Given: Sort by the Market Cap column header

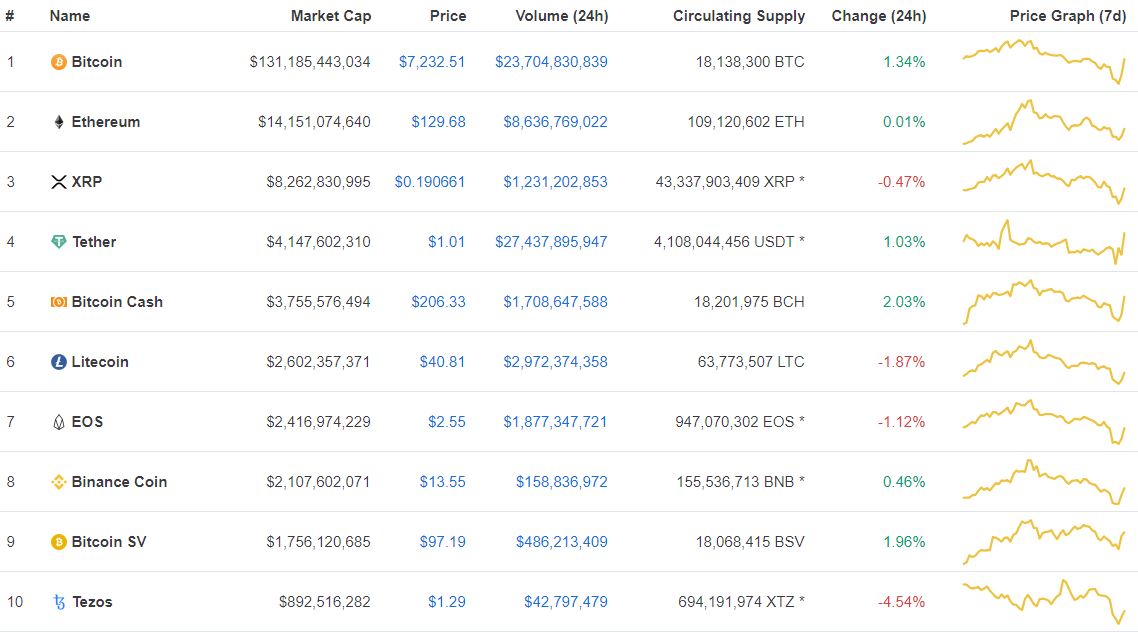Looking at the screenshot, I should pyautogui.click(x=331, y=16).
